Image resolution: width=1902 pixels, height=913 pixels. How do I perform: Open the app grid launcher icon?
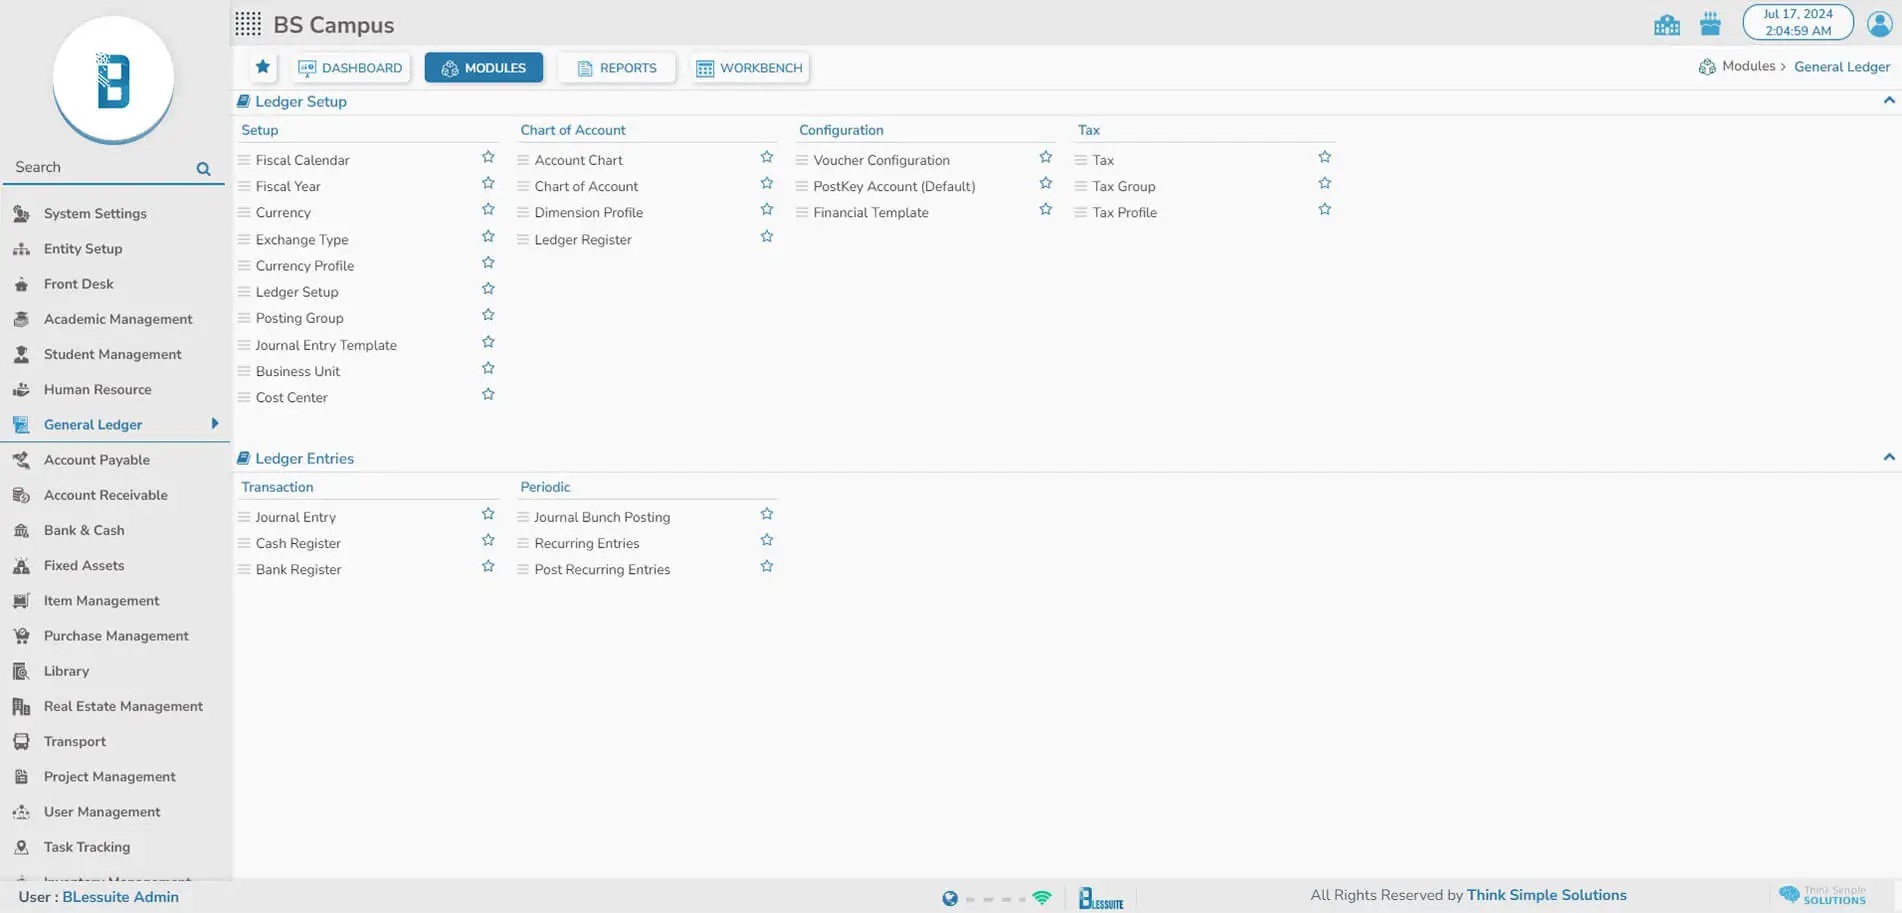point(248,24)
